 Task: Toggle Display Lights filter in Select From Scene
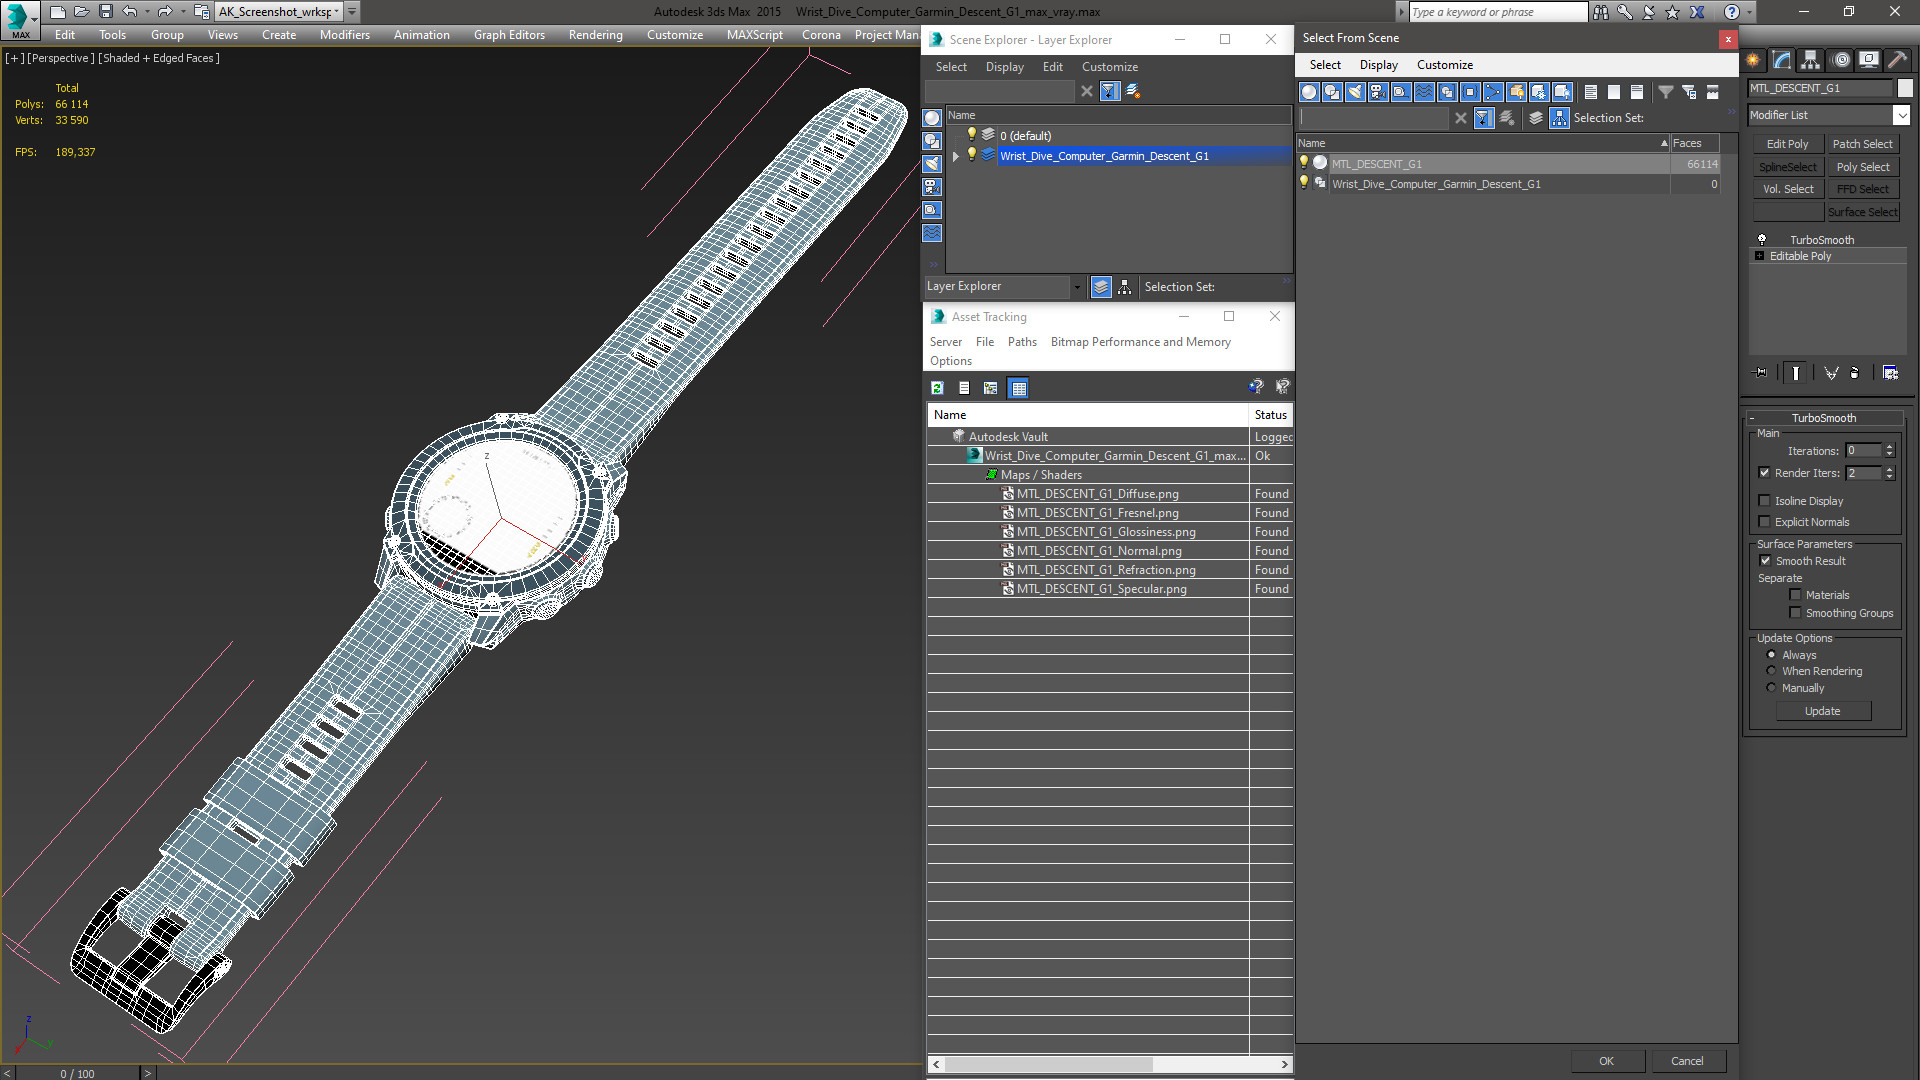pos(1355,92)
